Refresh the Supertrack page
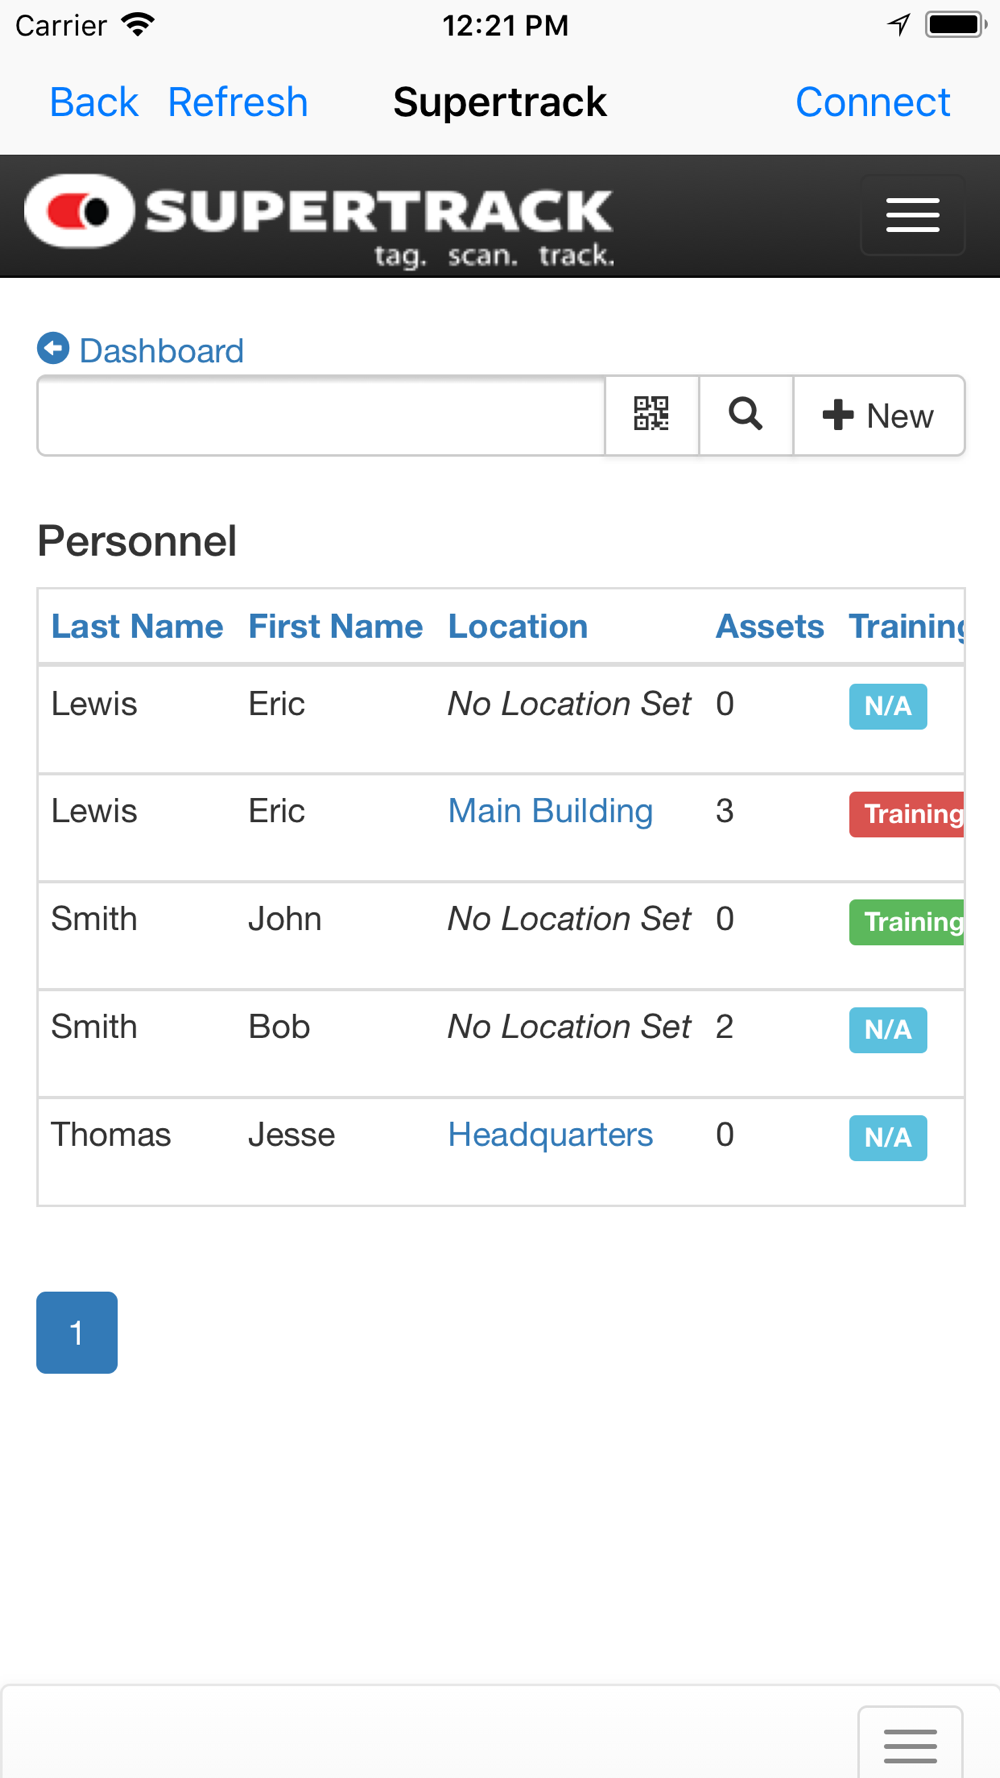 [x=238, y=102]
